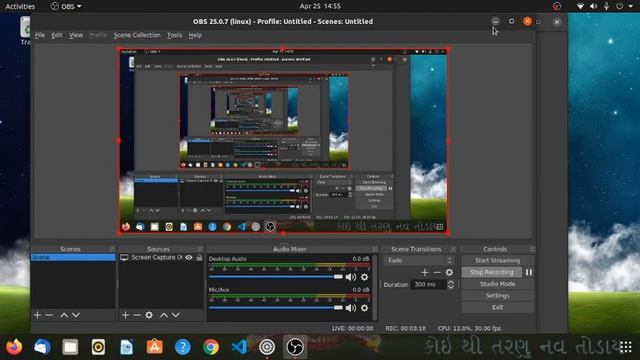Mute Mic/Aux speaker icon
Image resolution: width=640 pixels, height=360 pixels.
351,308
